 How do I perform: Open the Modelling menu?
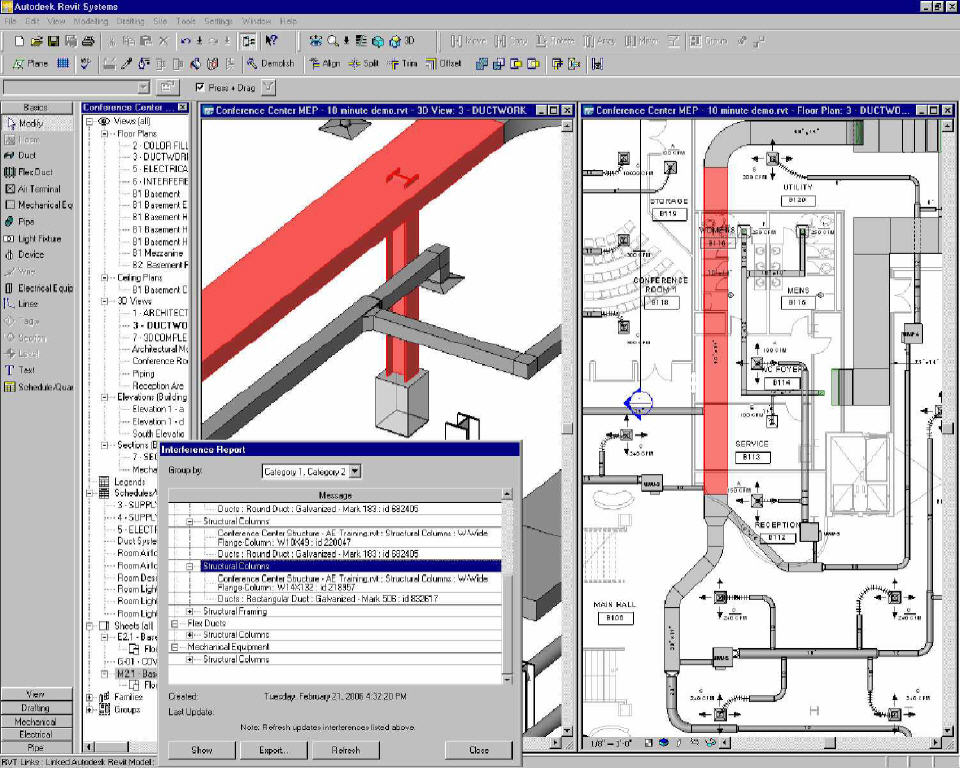(x=91, y=21)
